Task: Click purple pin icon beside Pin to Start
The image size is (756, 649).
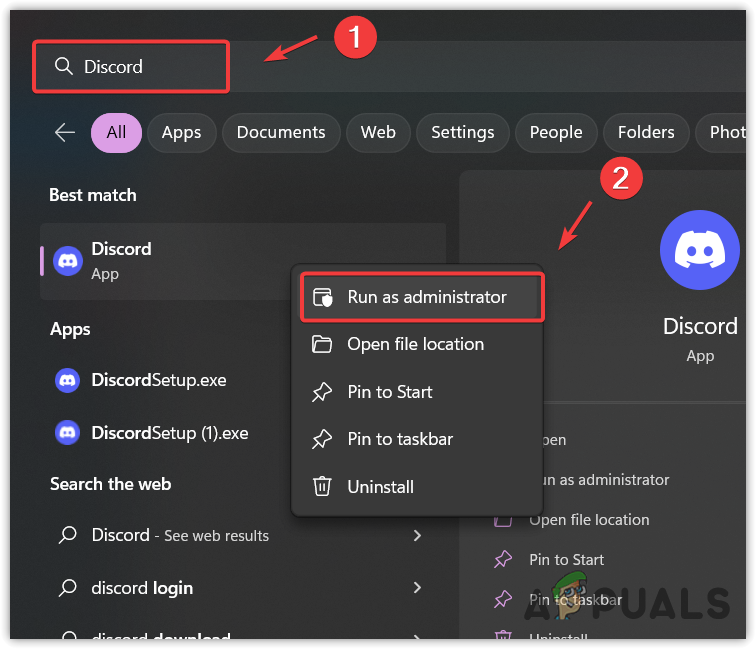Action: (503, 559)
